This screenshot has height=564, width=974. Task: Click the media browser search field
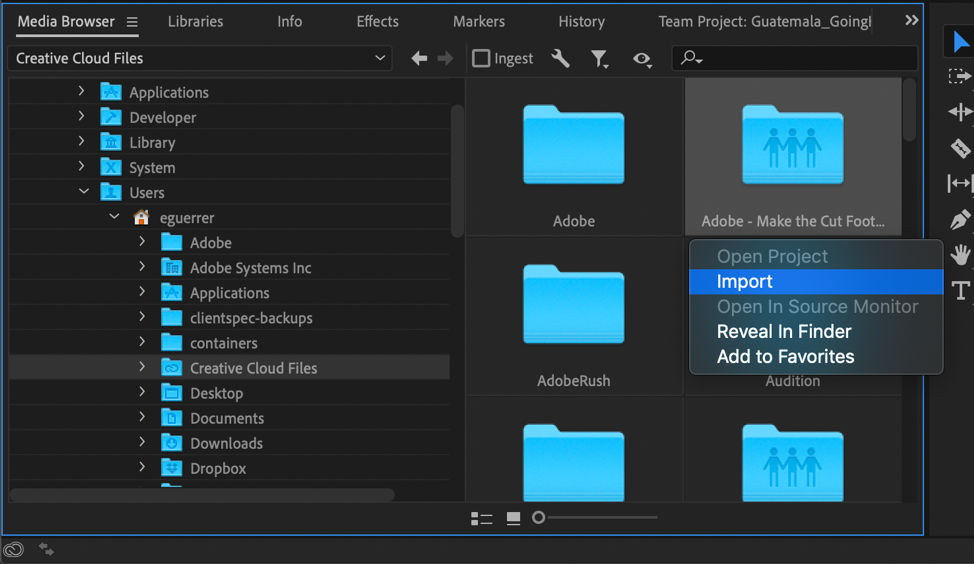[794, 58]
